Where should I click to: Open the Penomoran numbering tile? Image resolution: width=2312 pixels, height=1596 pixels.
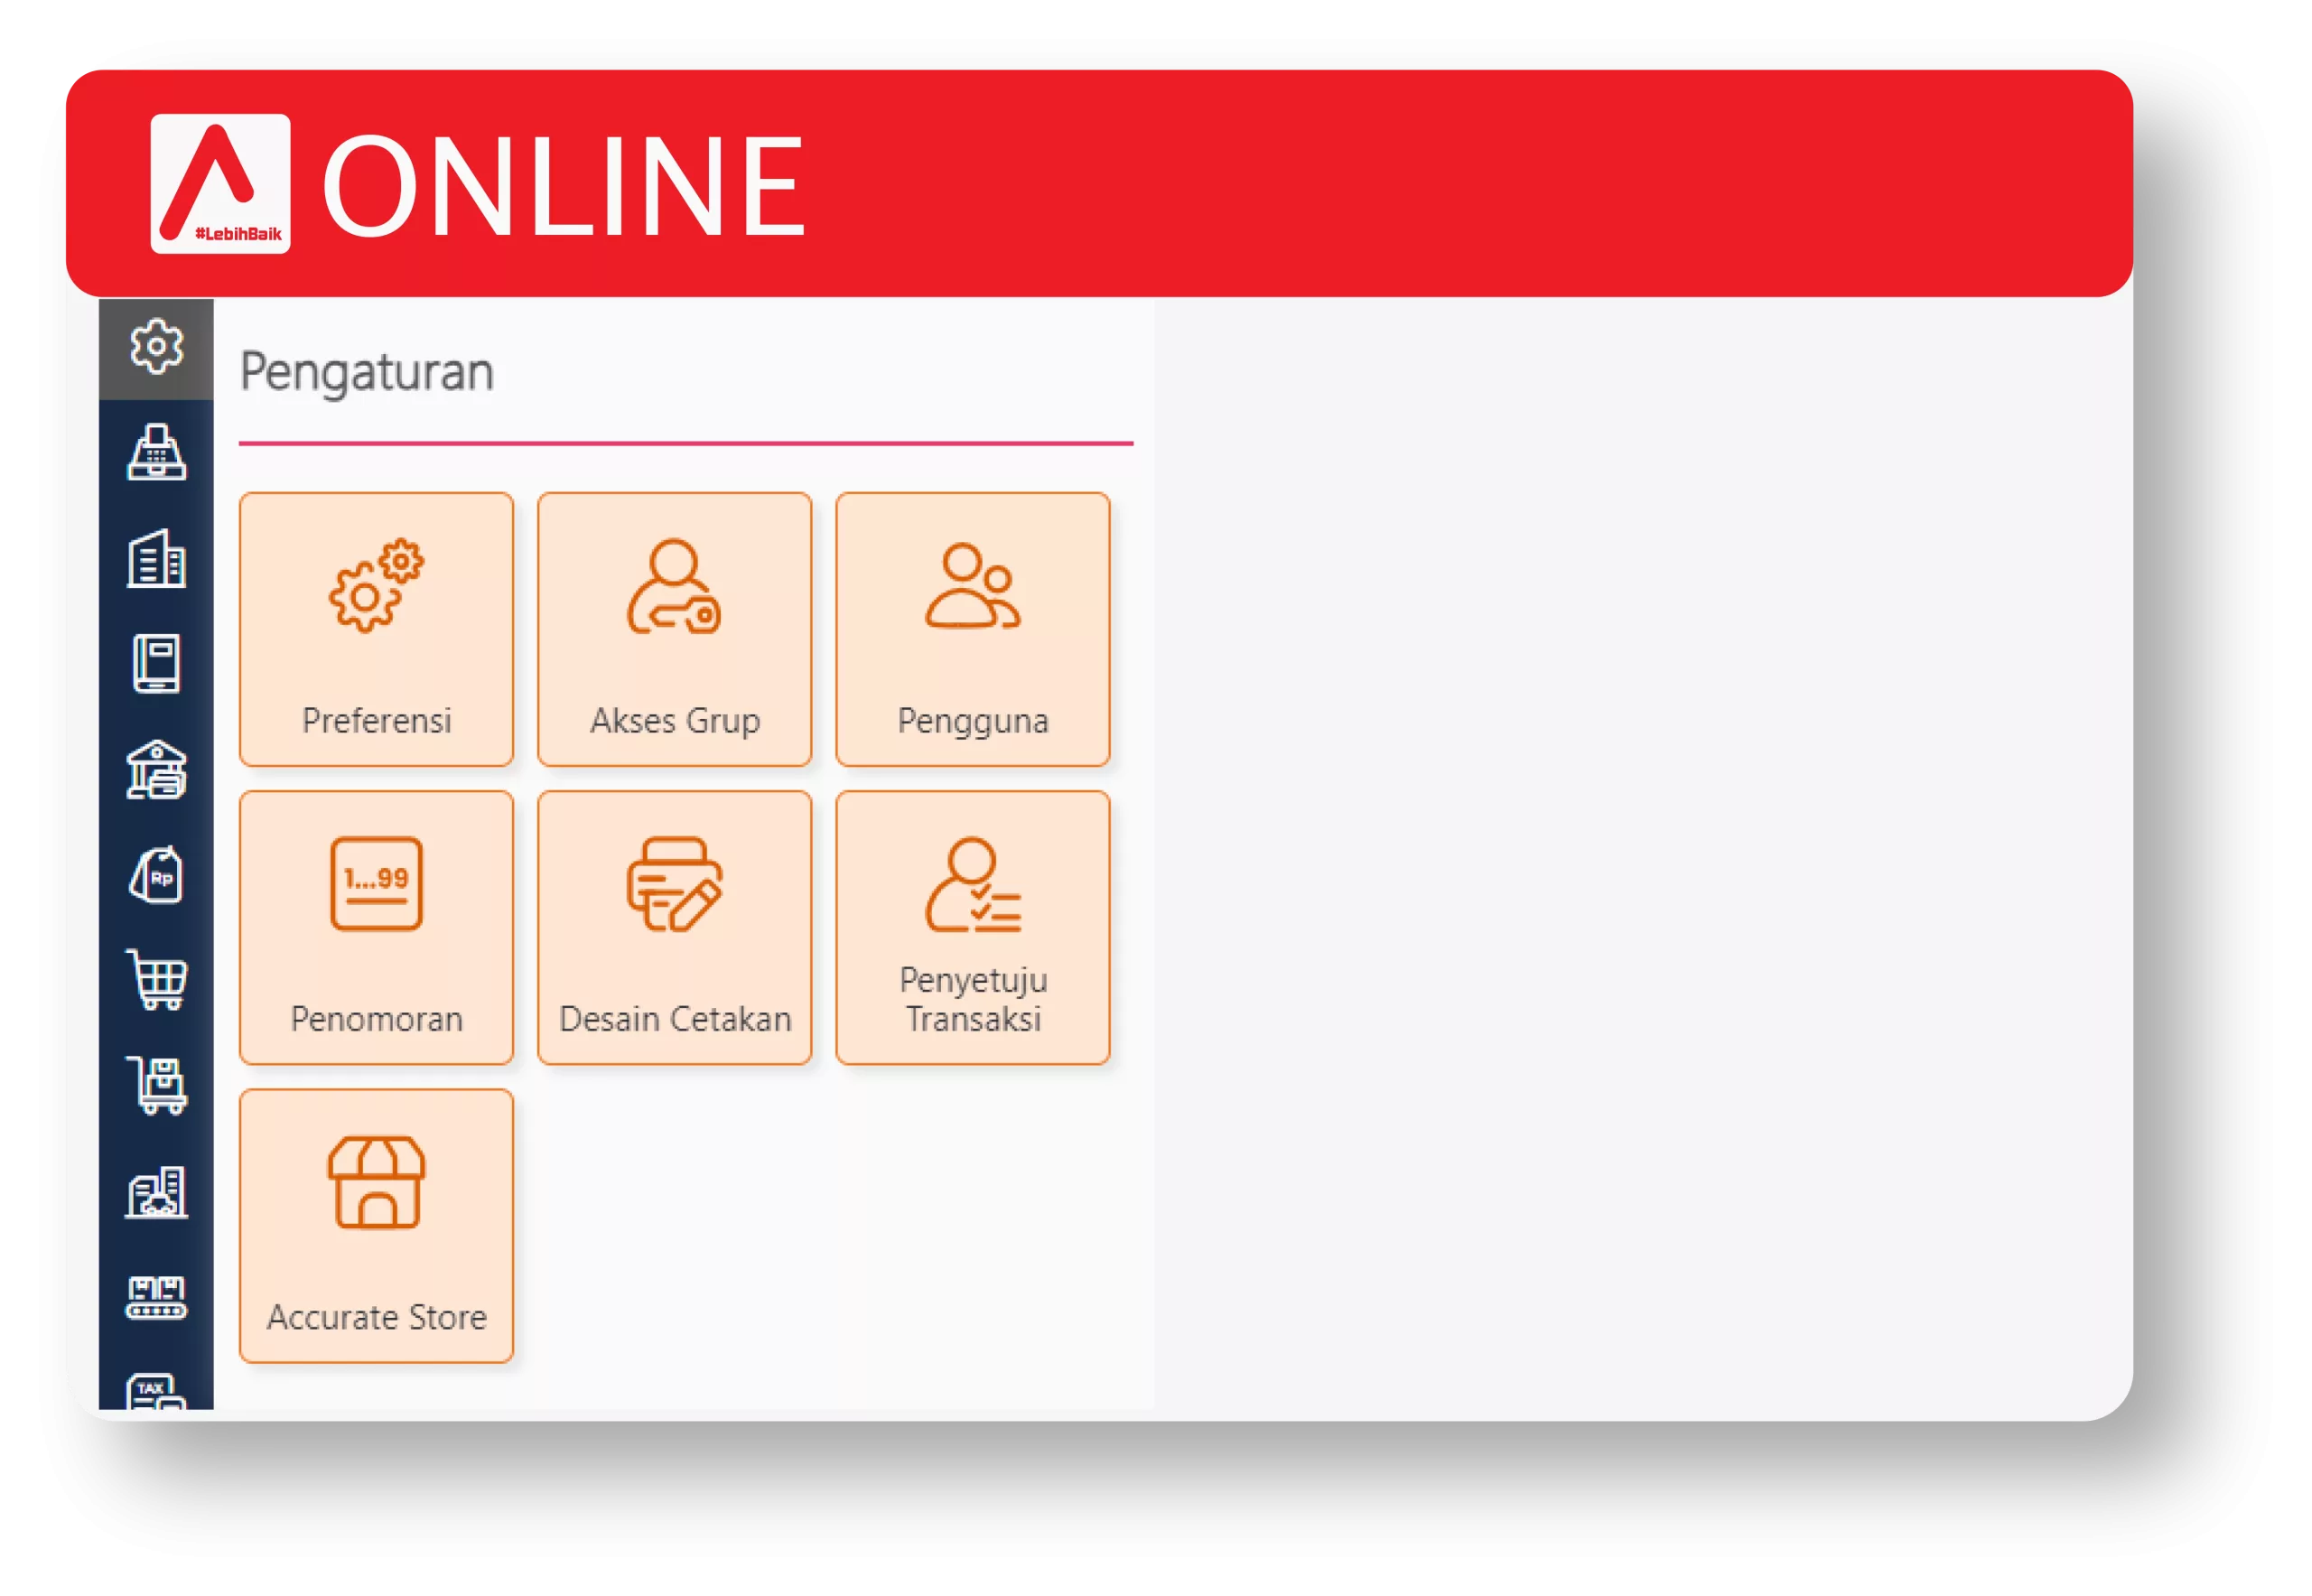pos(376,927)
